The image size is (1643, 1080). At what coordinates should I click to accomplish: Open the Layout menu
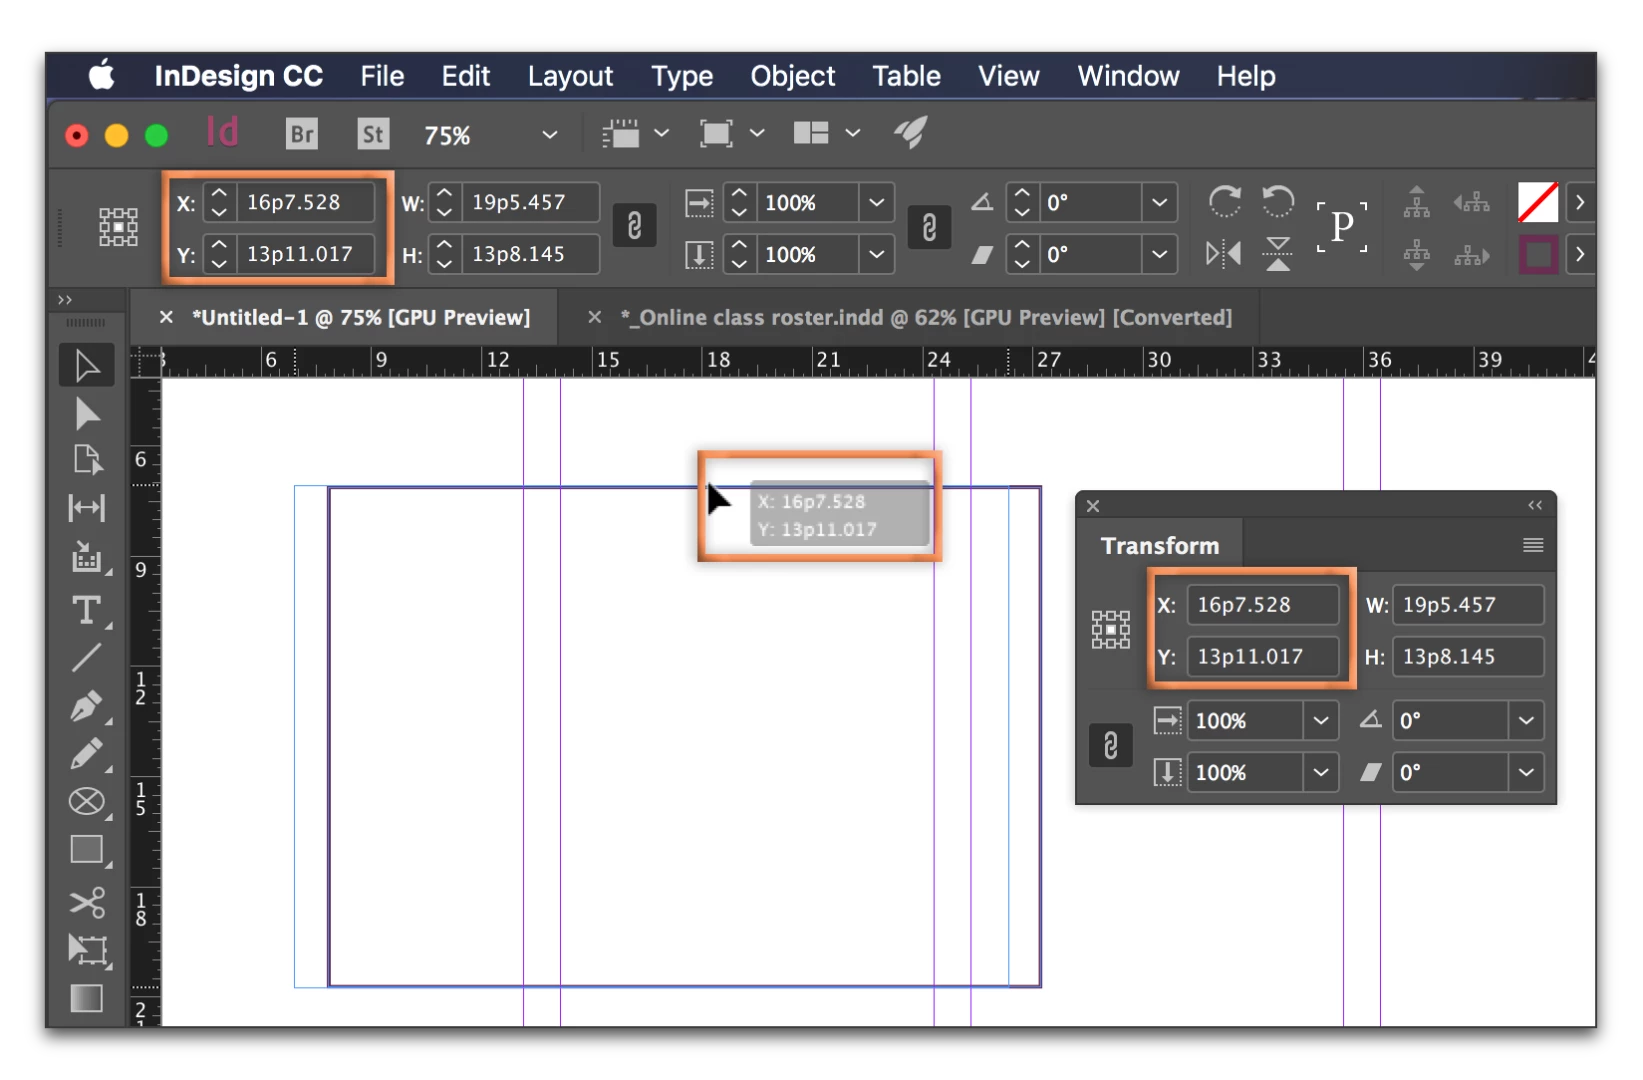[570, 76]
